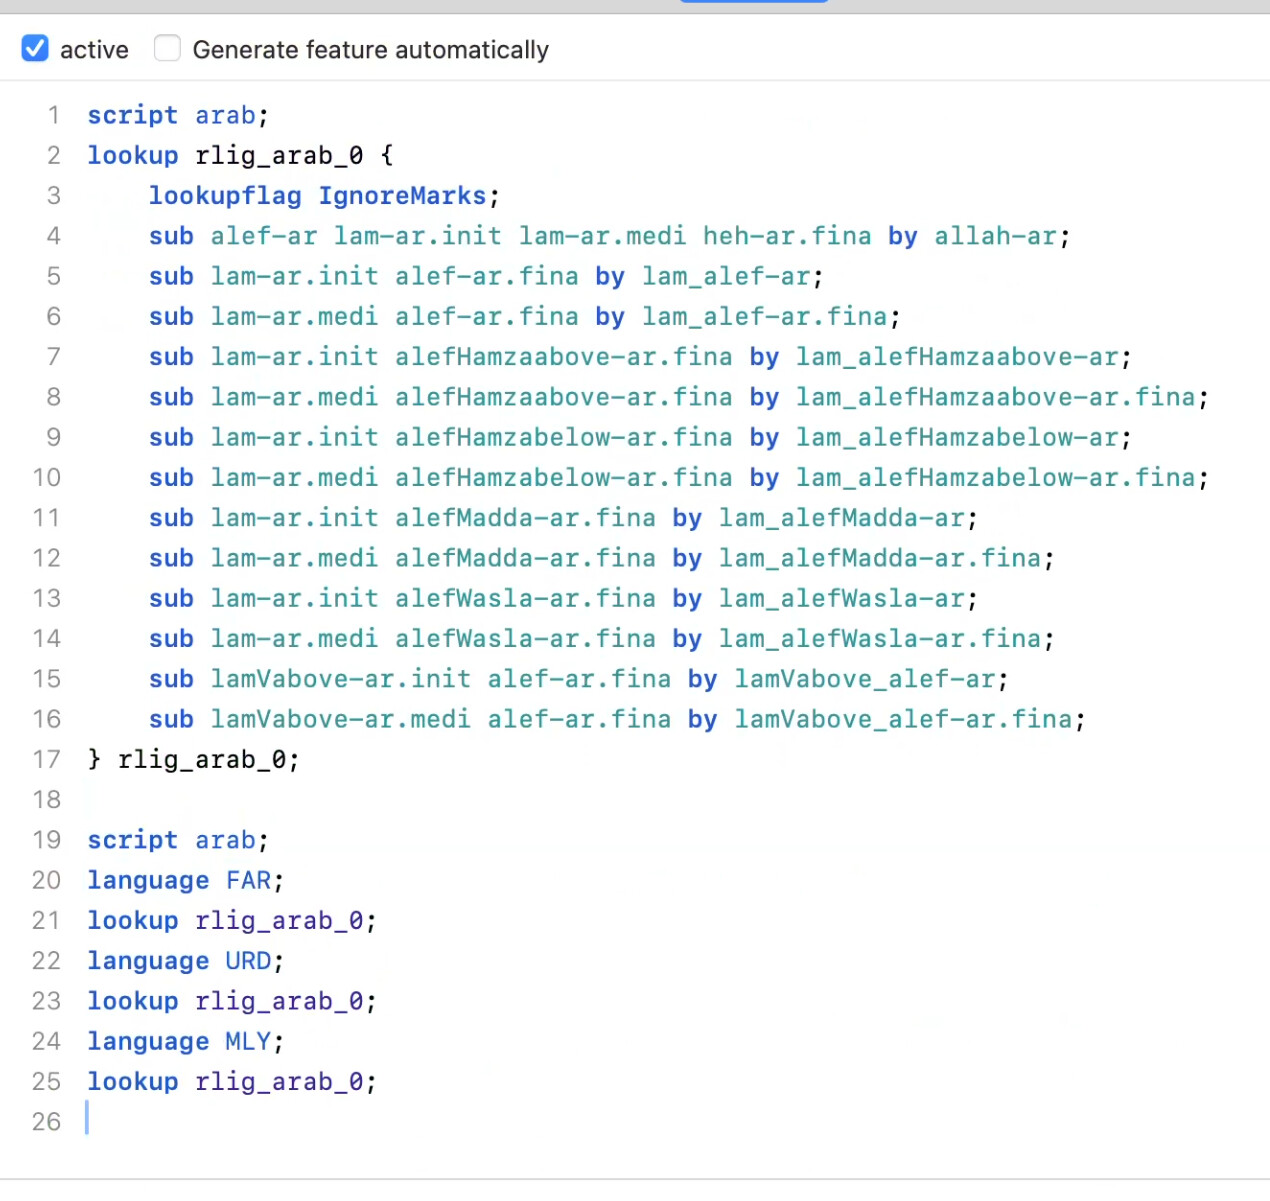Click the opening brace on line 2

387,156
